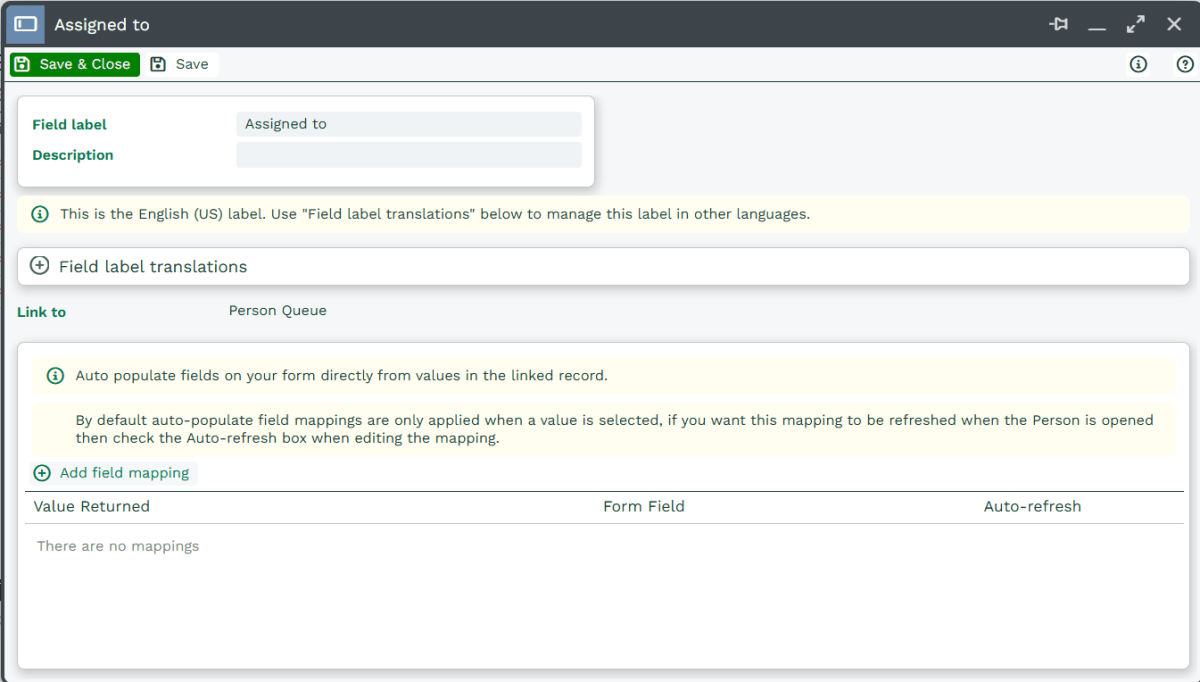Select the Form Field column header

point(644,506)
